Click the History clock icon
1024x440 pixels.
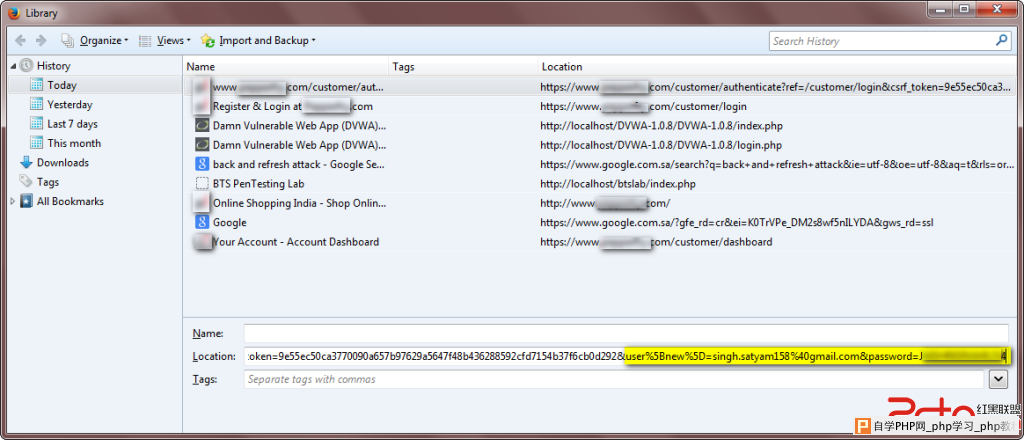[26, 66]
